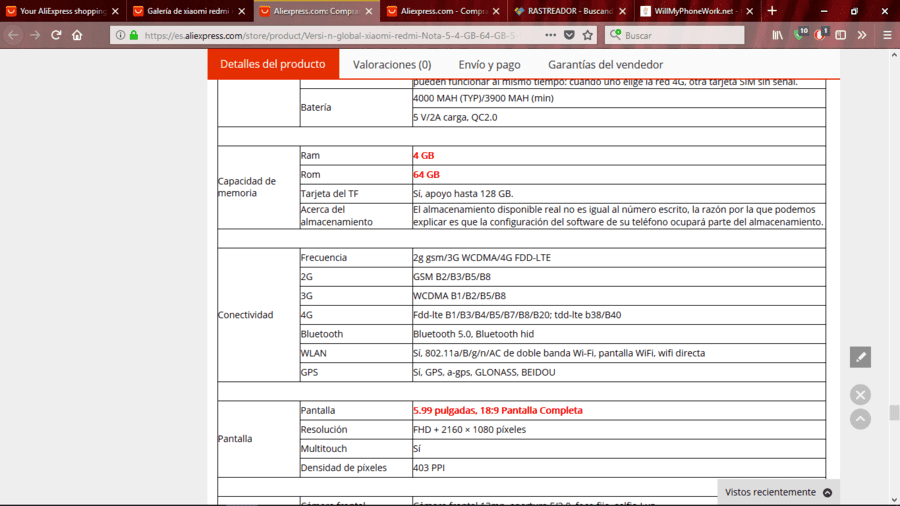
Task: Click the '5 V/2A carga, QC2.0' cell
Action: tap(619, 117)
